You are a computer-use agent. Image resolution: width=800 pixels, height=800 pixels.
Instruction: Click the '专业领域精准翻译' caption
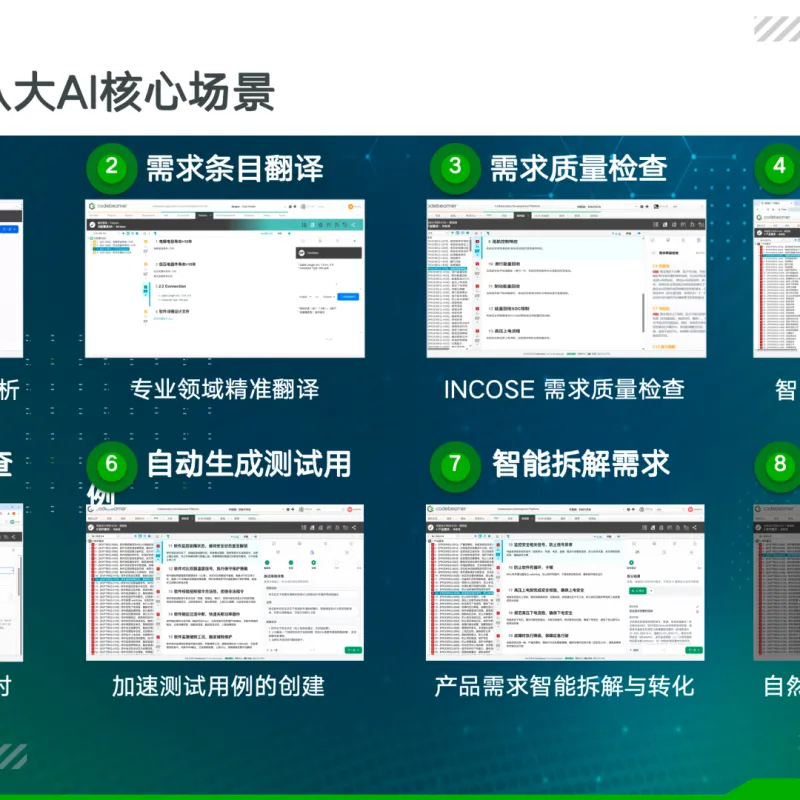click(224, 389)
